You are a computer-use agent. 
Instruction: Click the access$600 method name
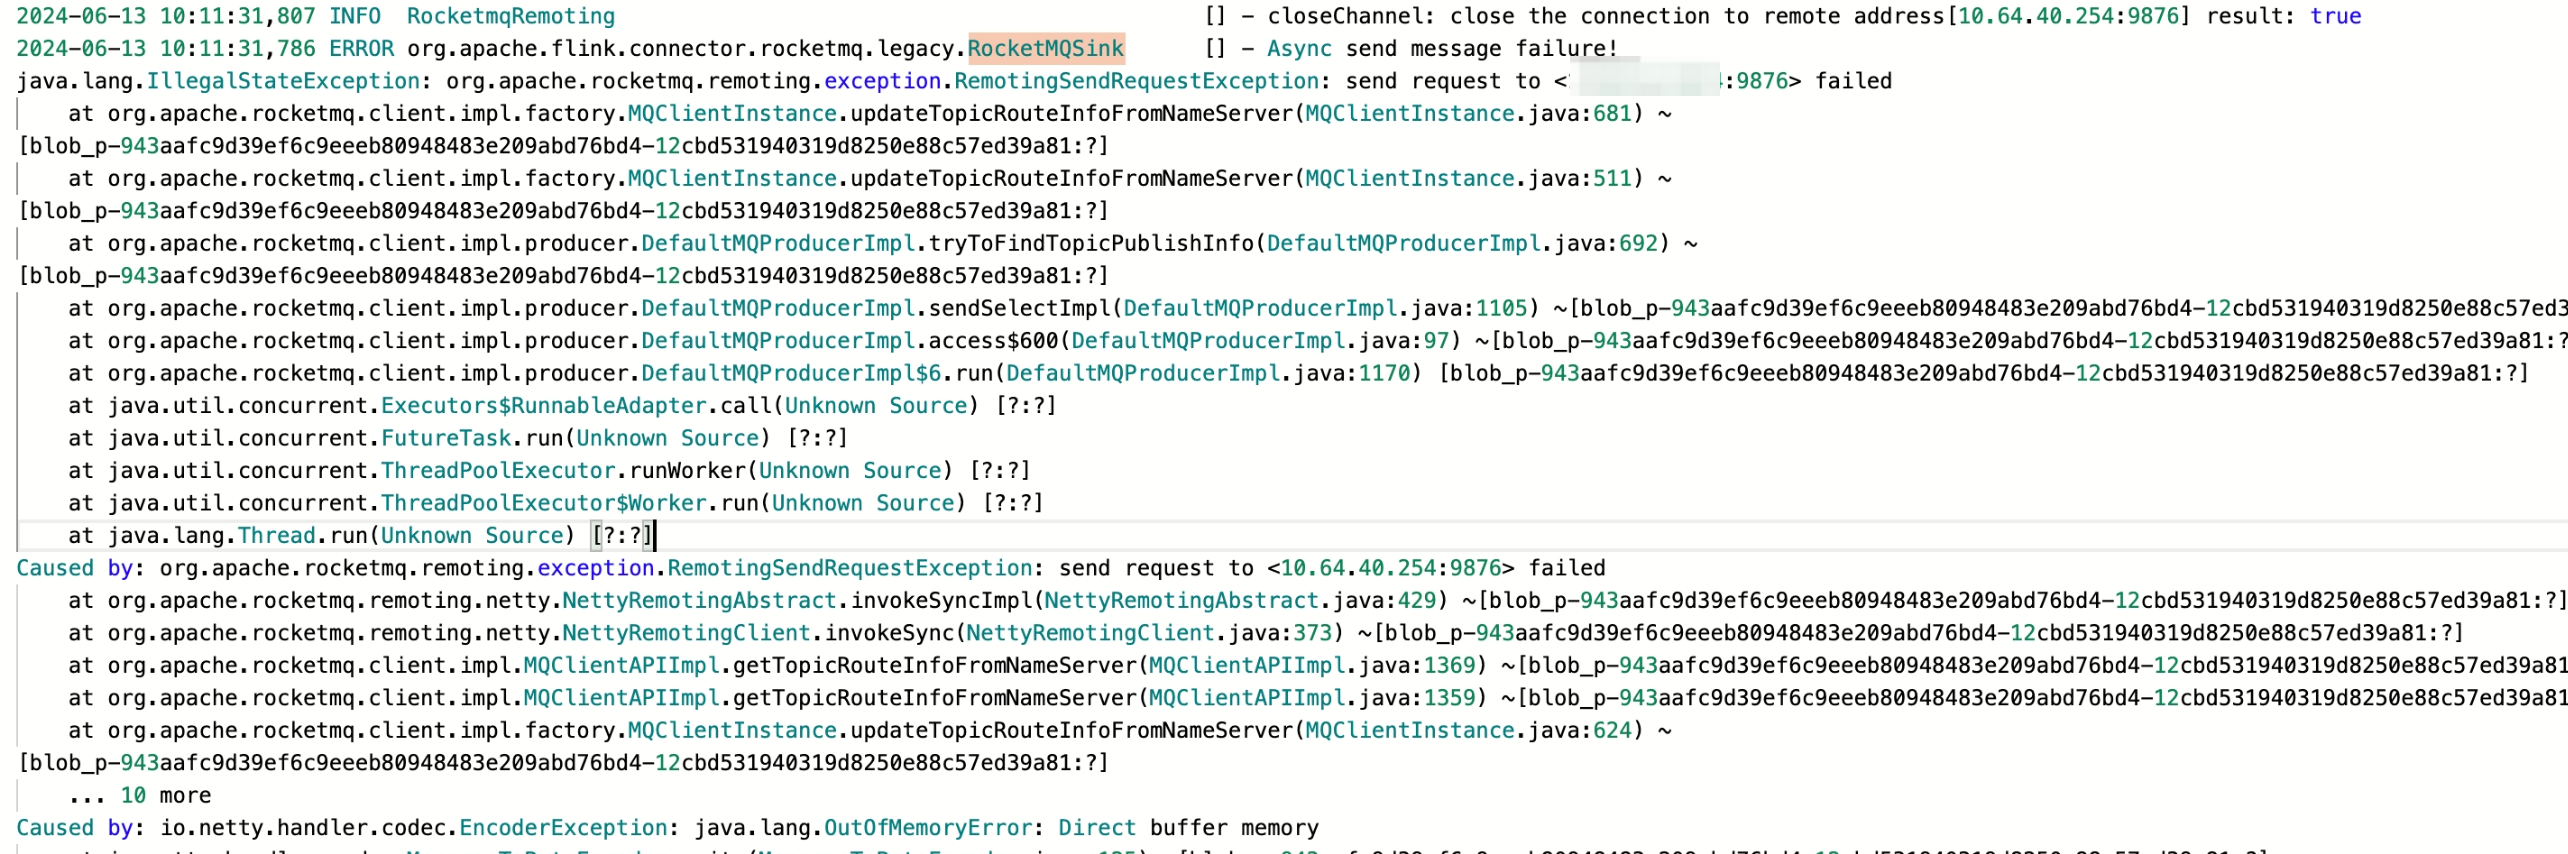pos(994,340)
